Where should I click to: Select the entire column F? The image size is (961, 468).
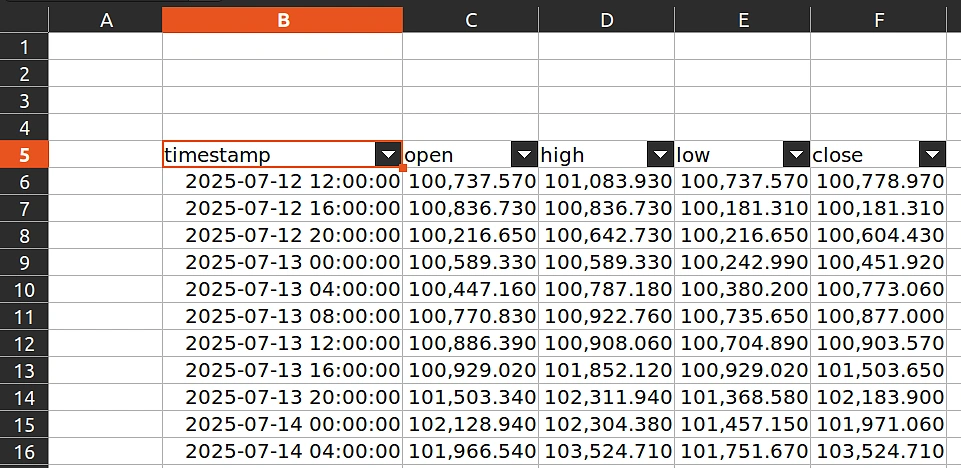click(878, 20)
